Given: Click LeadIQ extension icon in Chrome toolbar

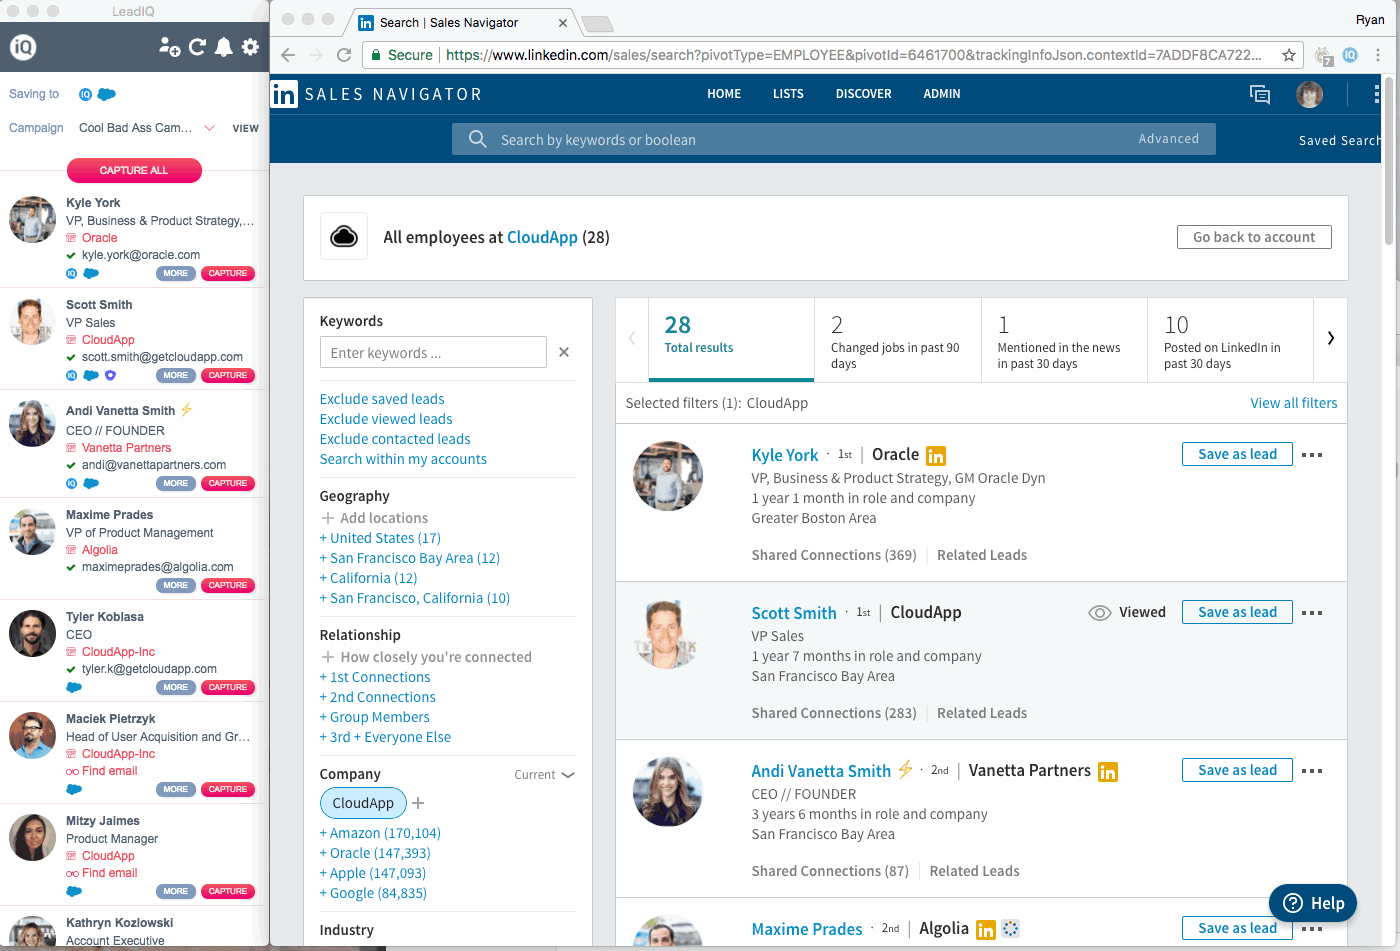Looking at the screenshot, I should (1350, 55).
